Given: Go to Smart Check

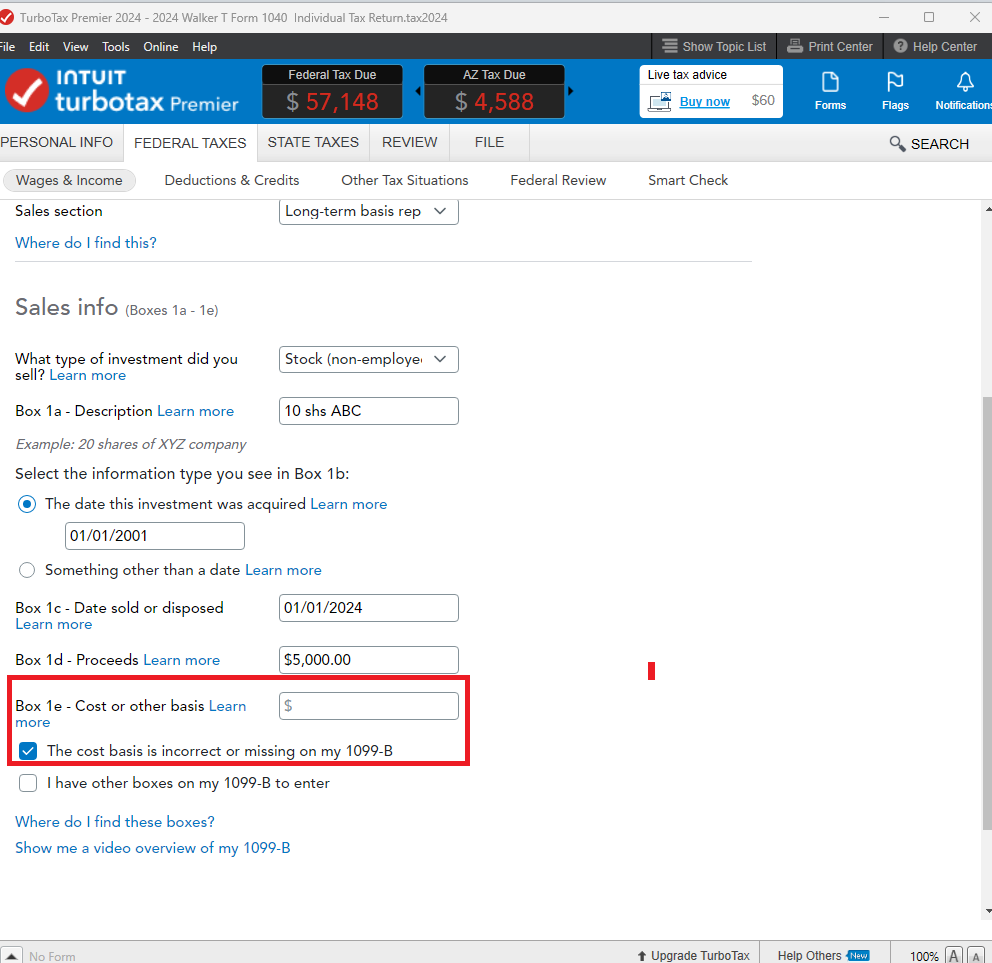Looking at the screenshot, I should [x=688, y=180].
